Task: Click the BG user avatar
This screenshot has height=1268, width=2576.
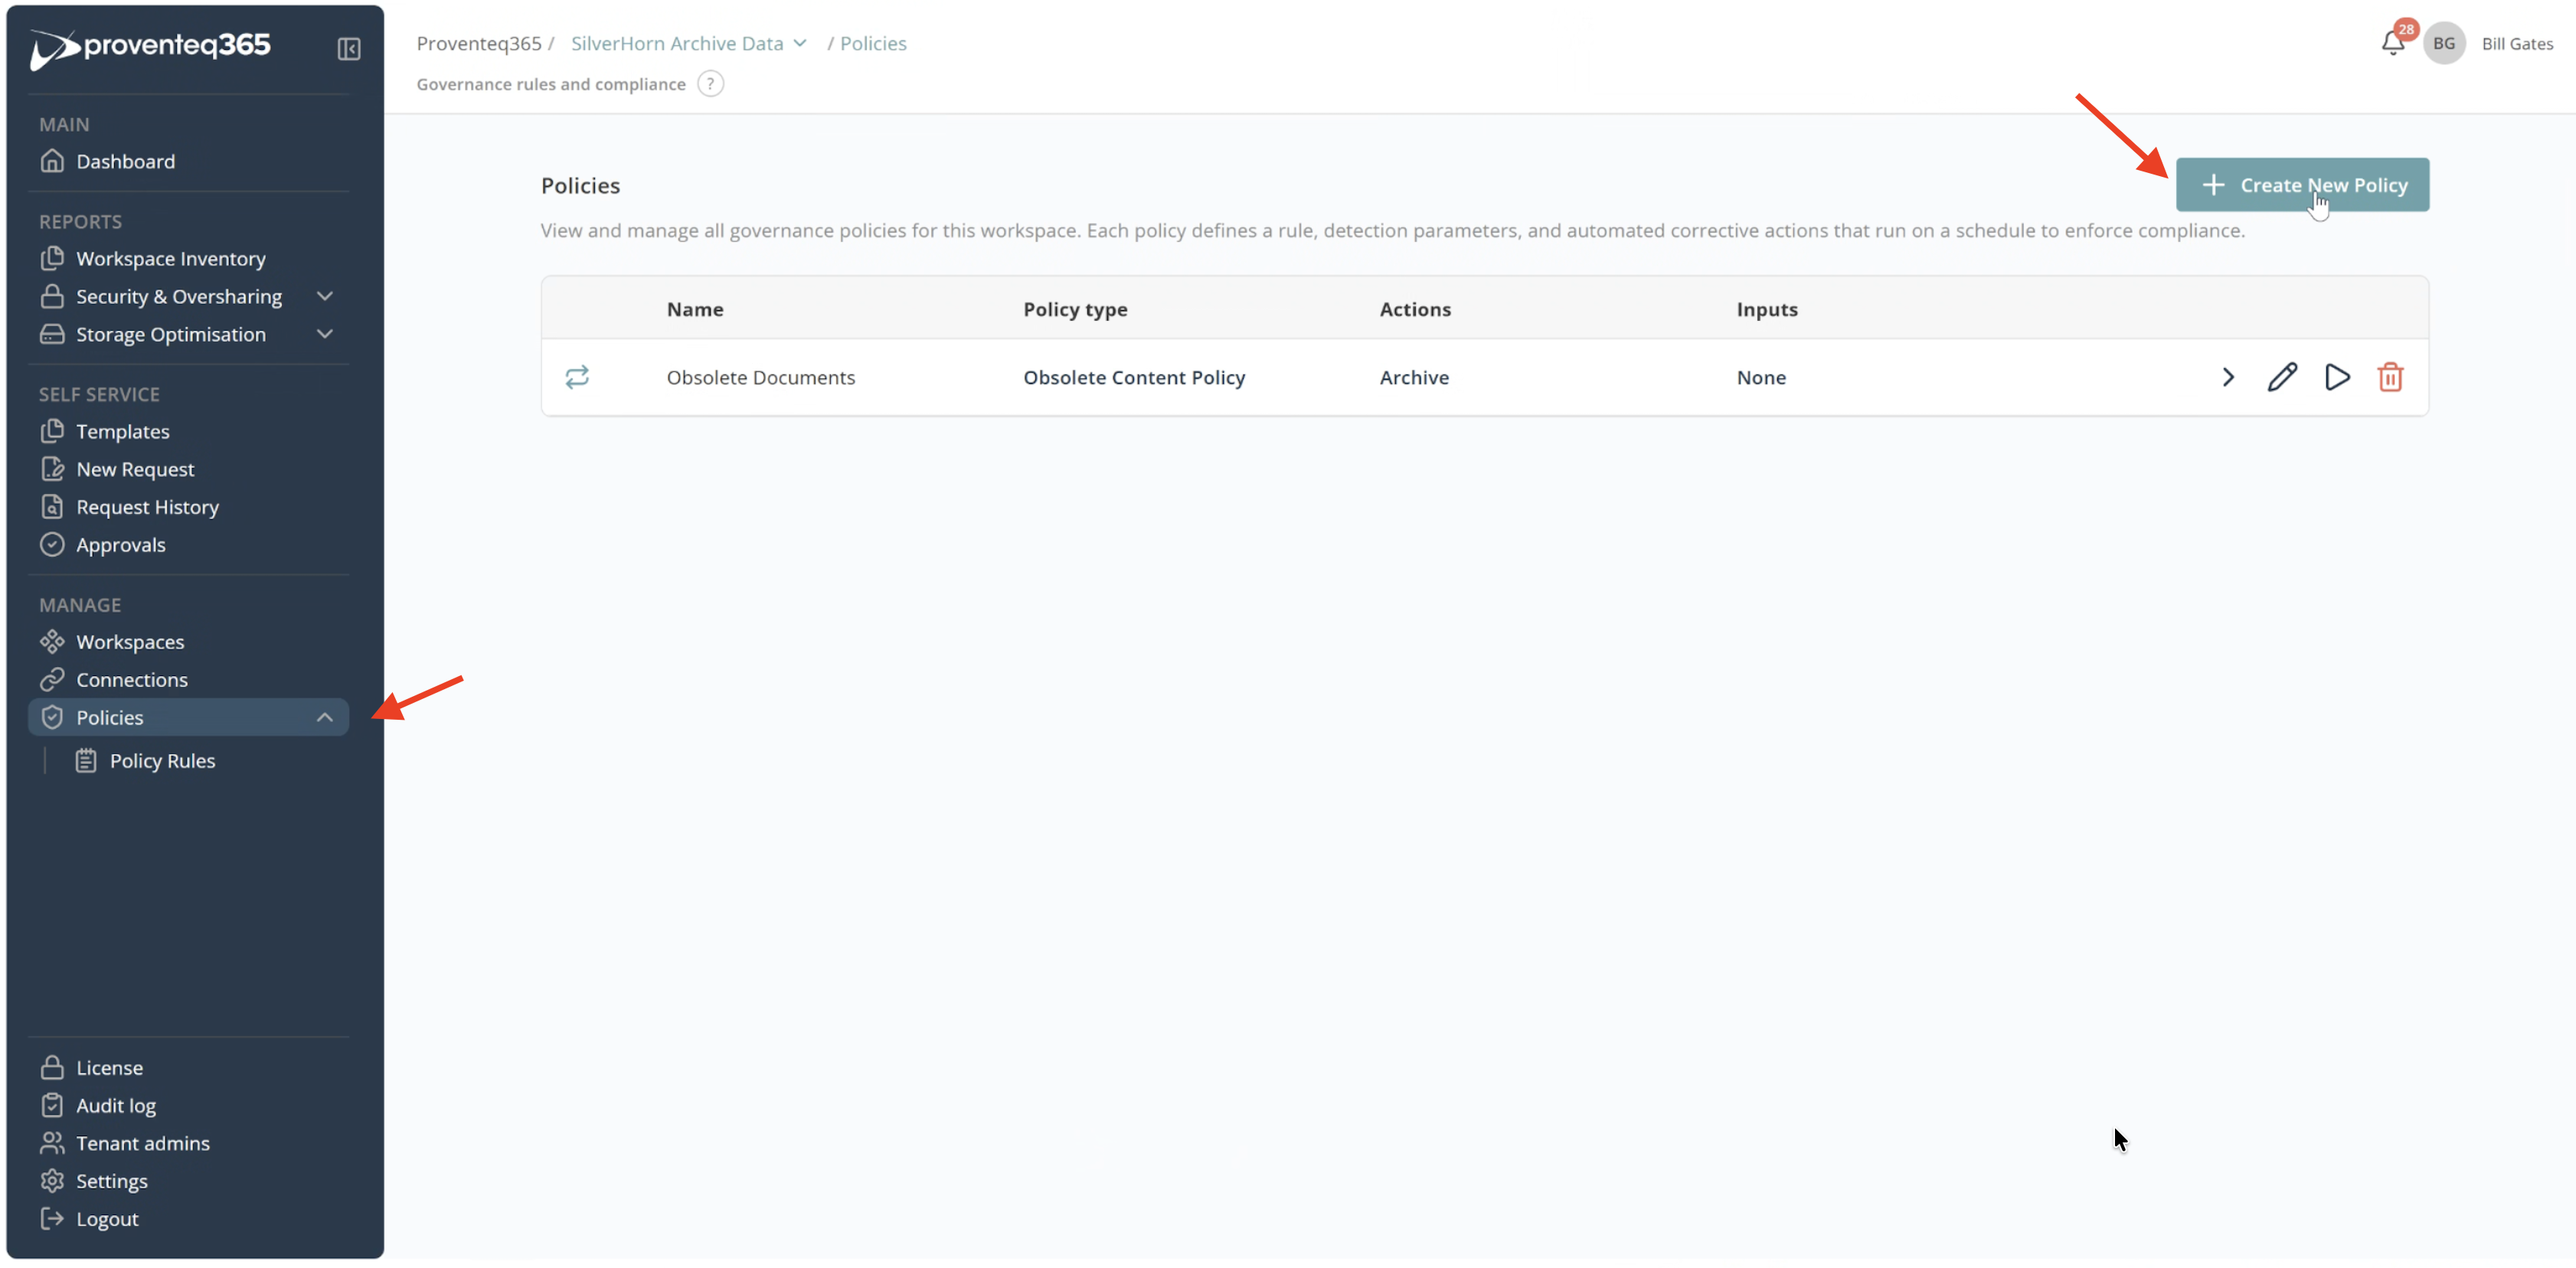Action: (2444, 43)
